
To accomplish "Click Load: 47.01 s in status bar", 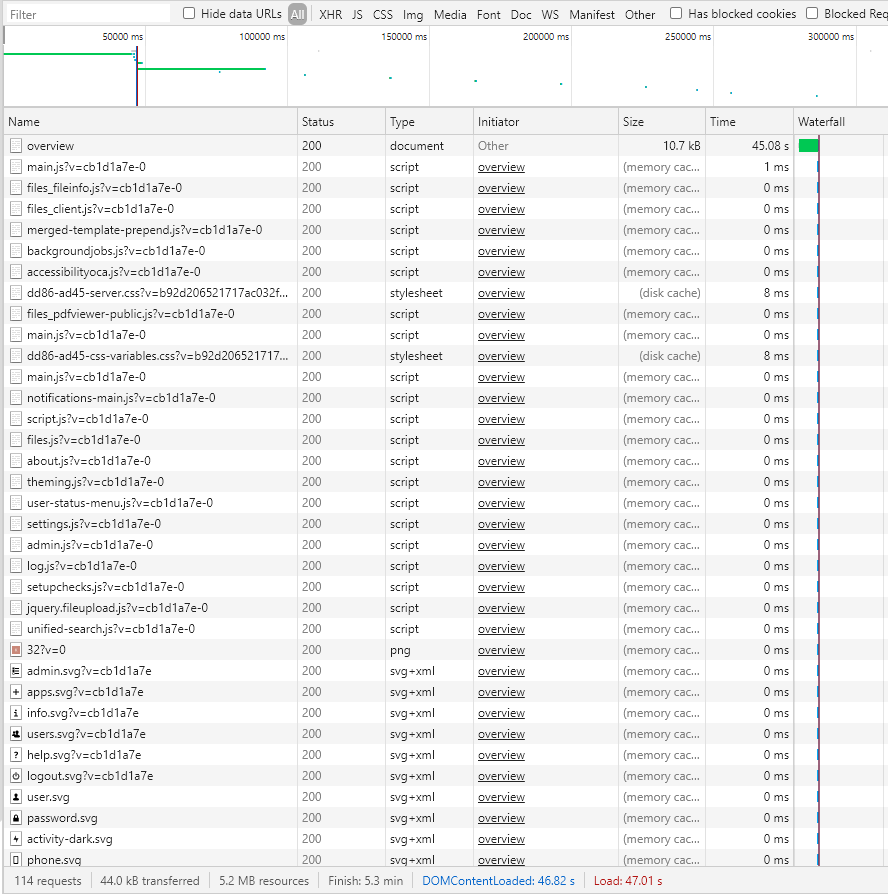I will (628, 881).
